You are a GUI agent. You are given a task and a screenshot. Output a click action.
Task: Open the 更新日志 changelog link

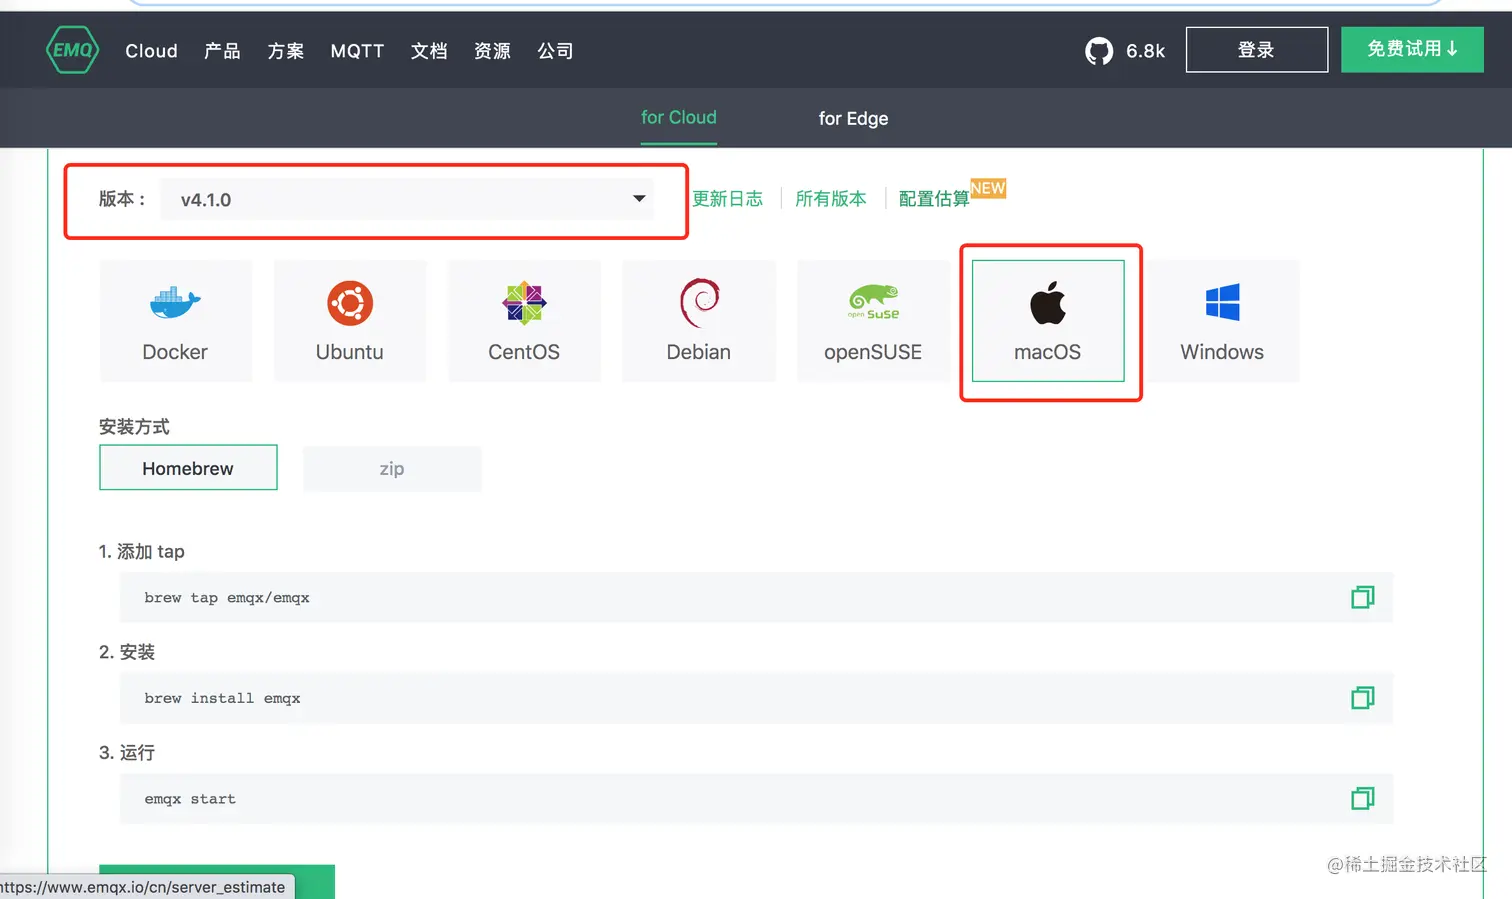click(728, 199)
